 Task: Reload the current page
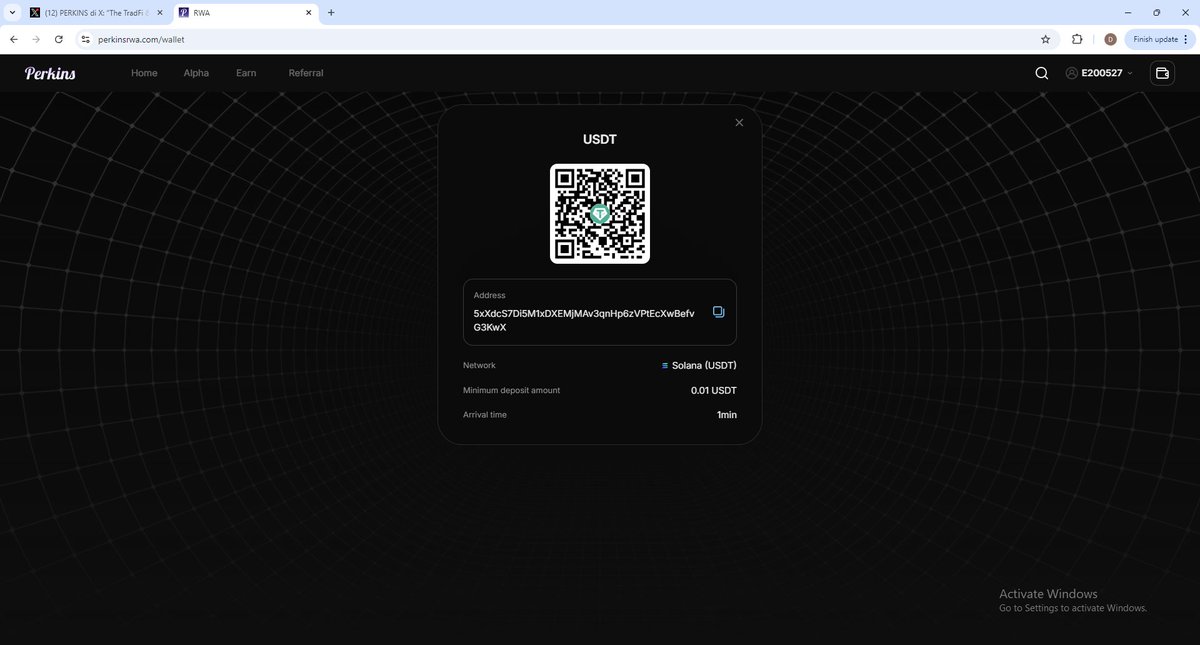click(59, 39)
